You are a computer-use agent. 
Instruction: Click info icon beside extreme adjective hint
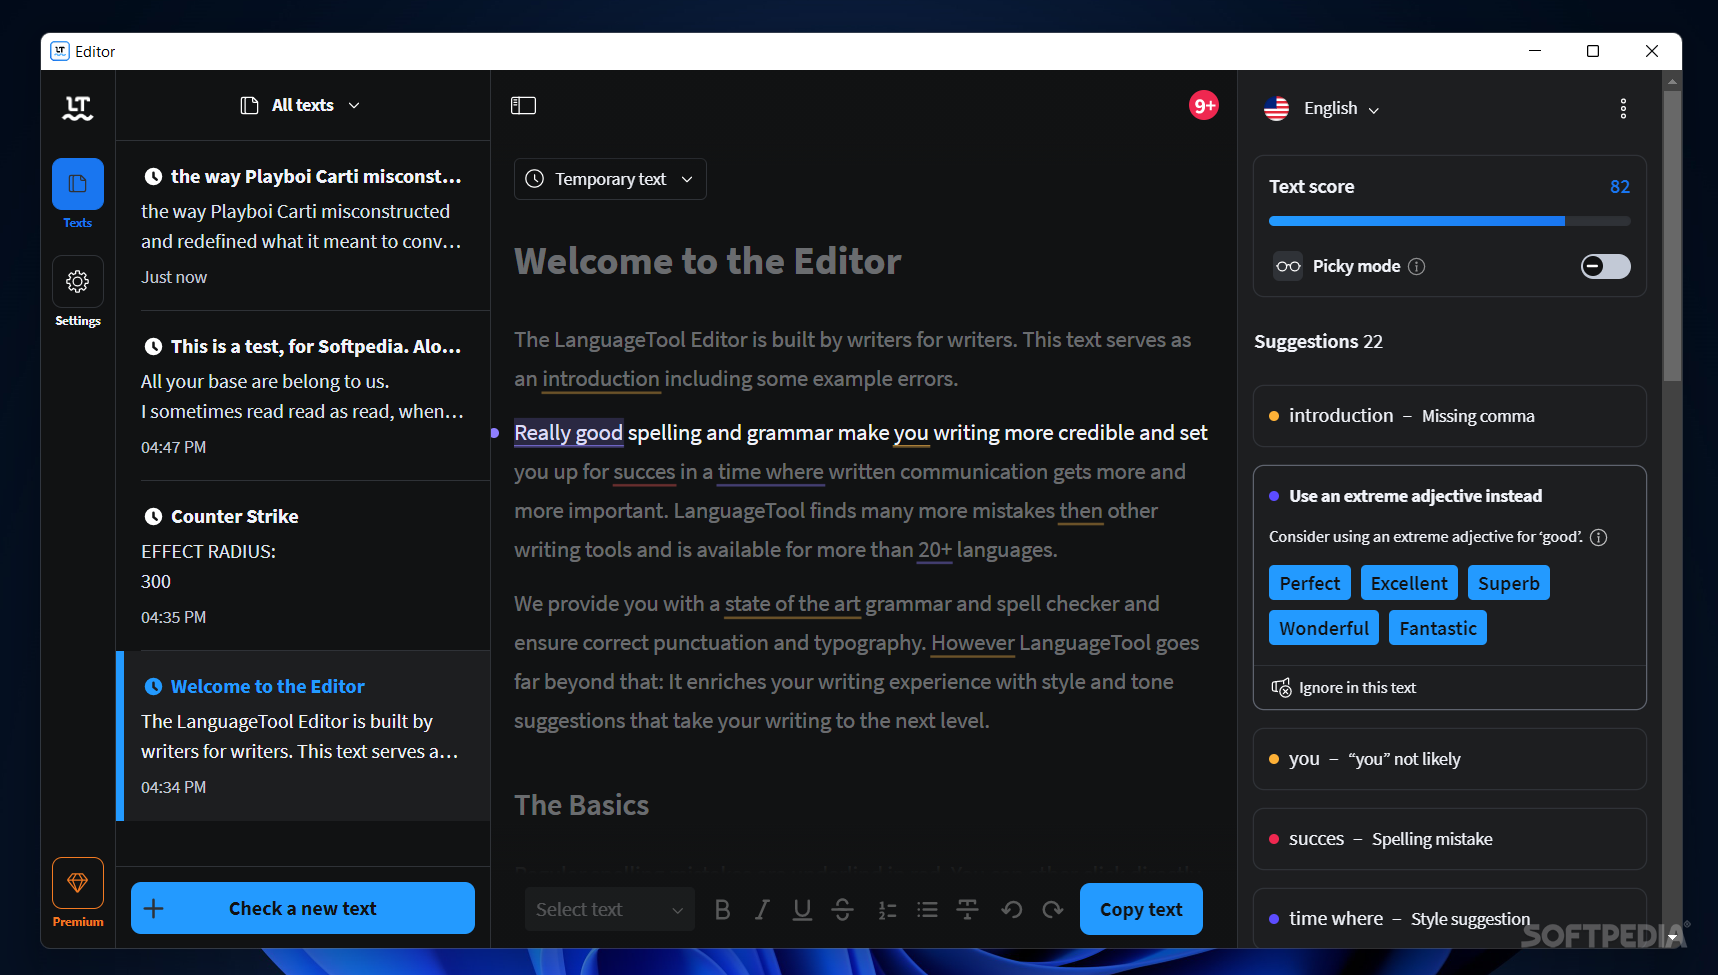(1598, 537)
